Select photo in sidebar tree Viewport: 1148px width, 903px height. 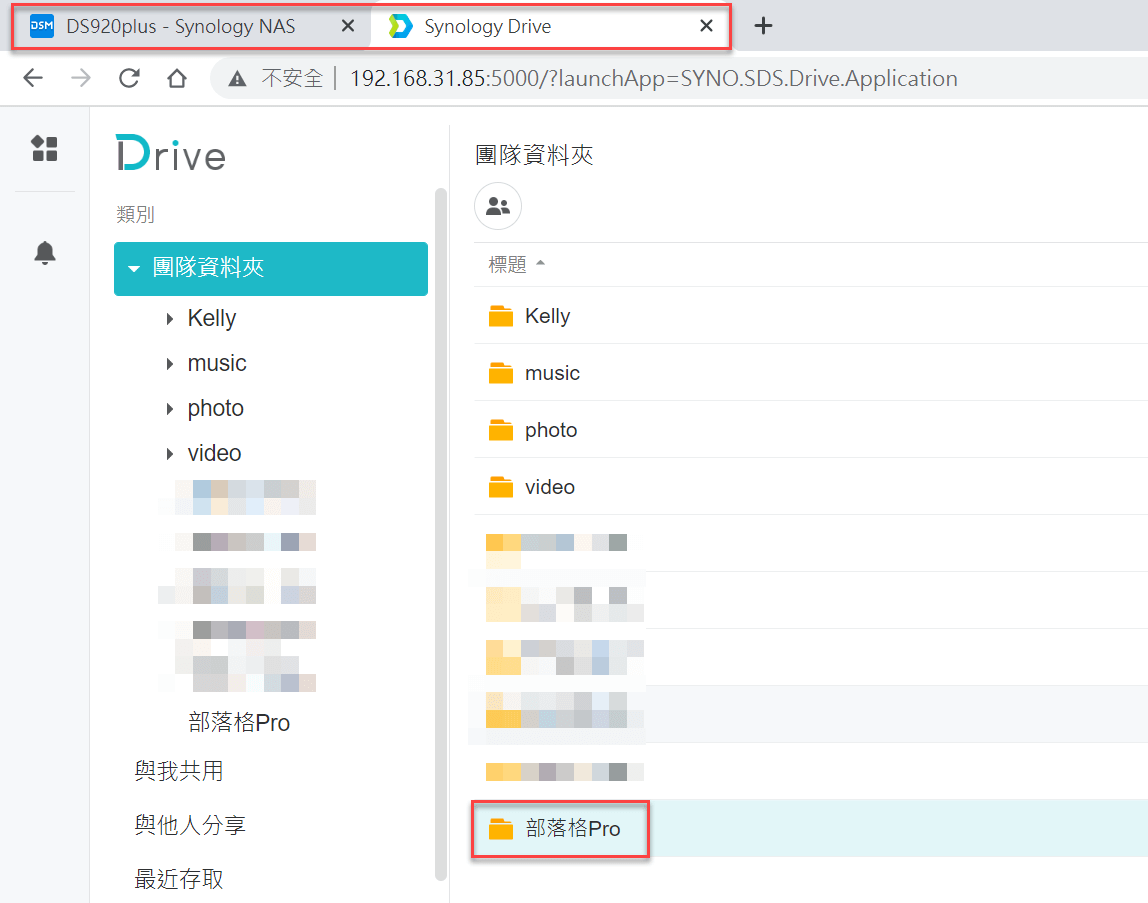[215, 408]
